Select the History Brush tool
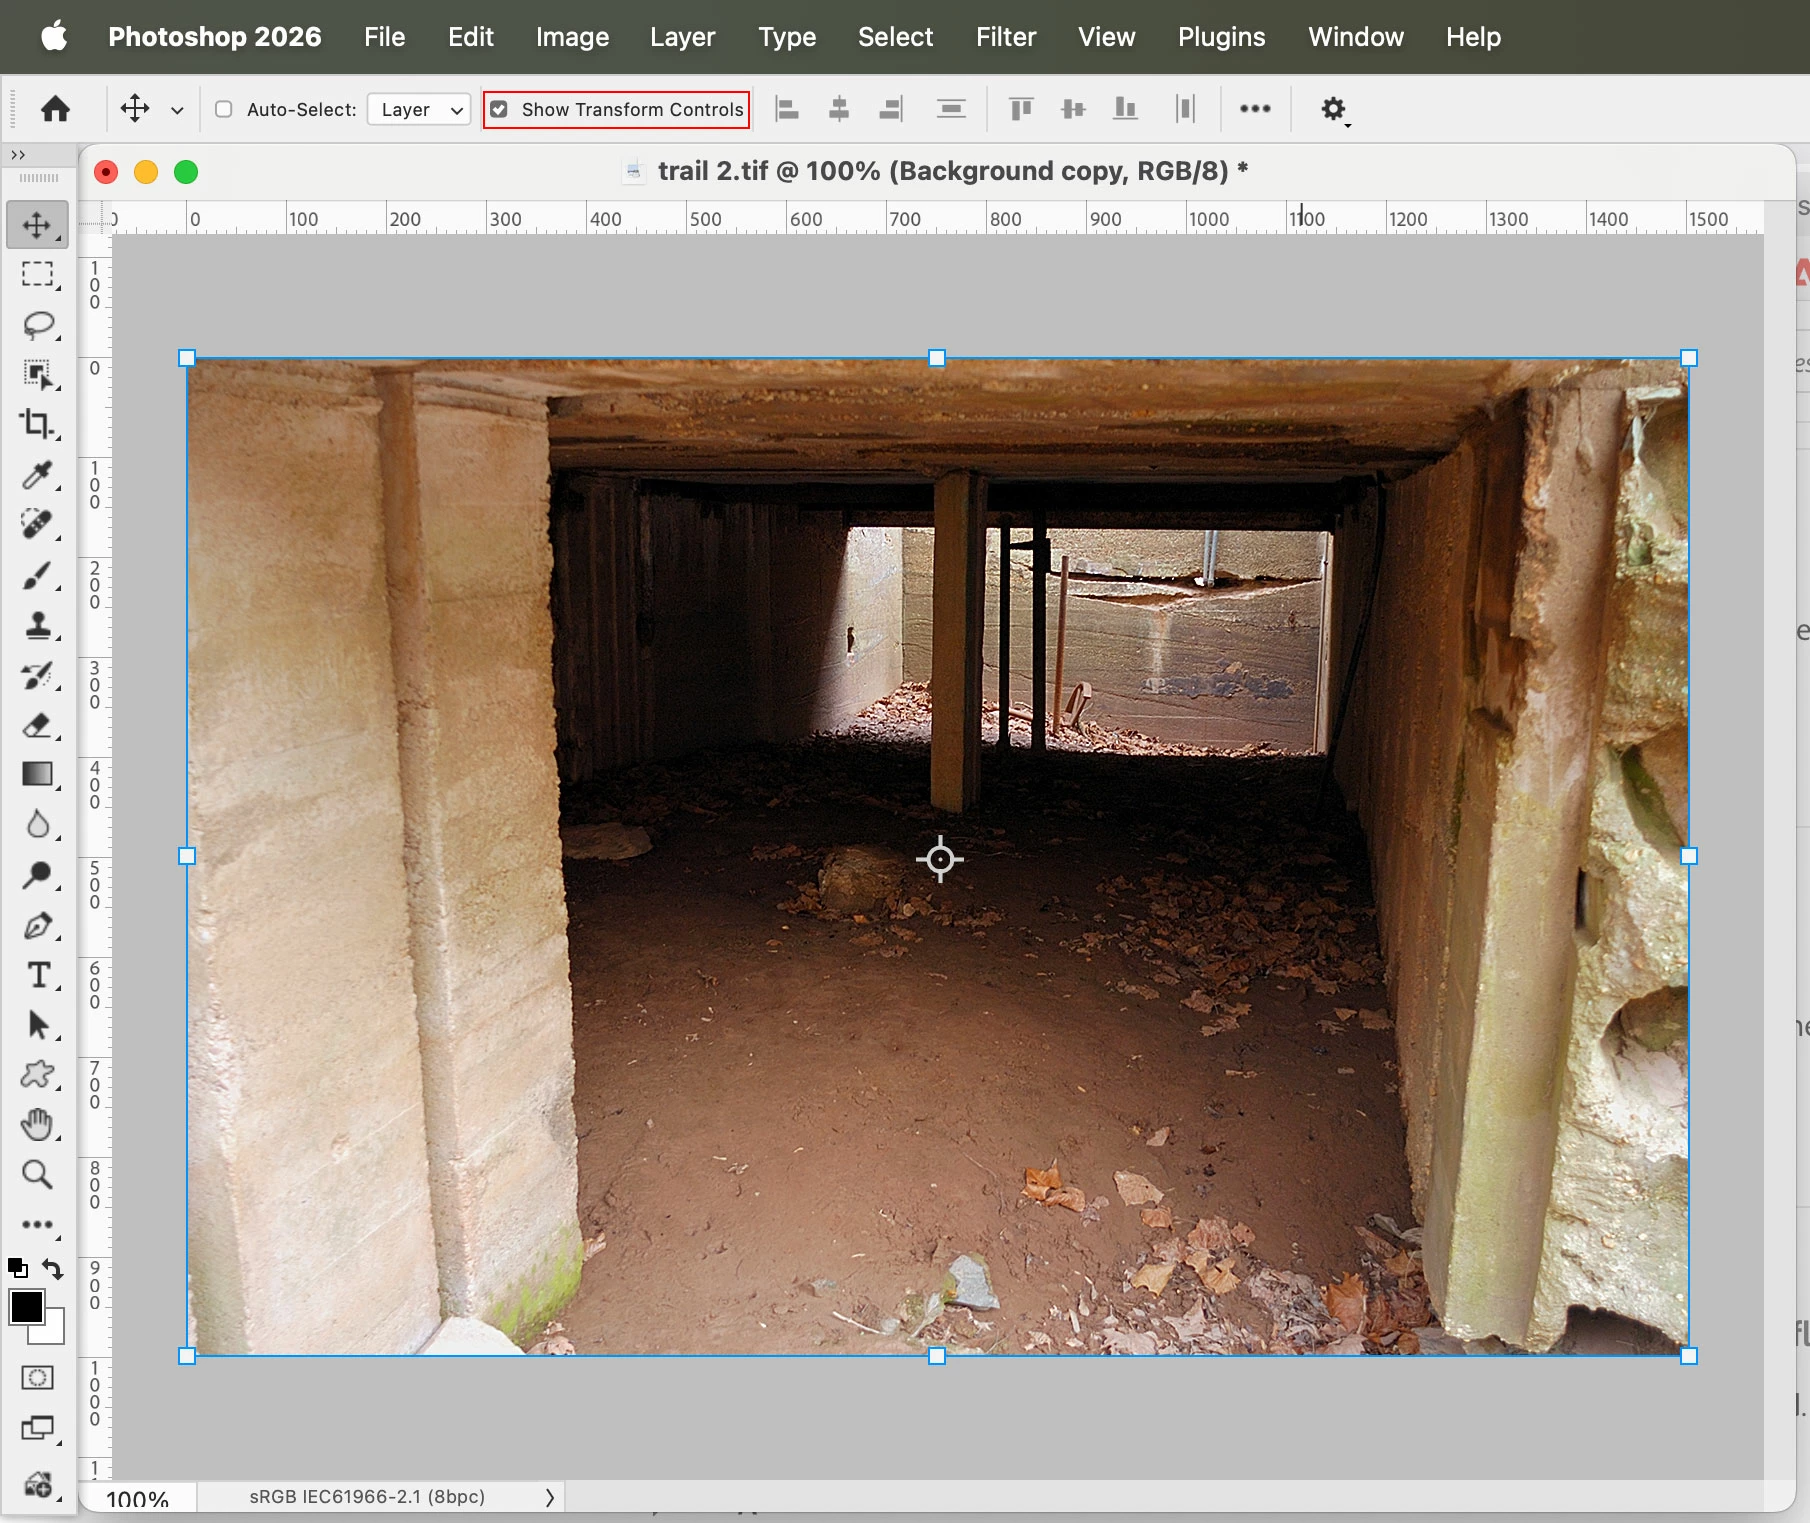The width and height of the screenshot is (1810, 1523). pyautogui.click(x=38, y=675)
